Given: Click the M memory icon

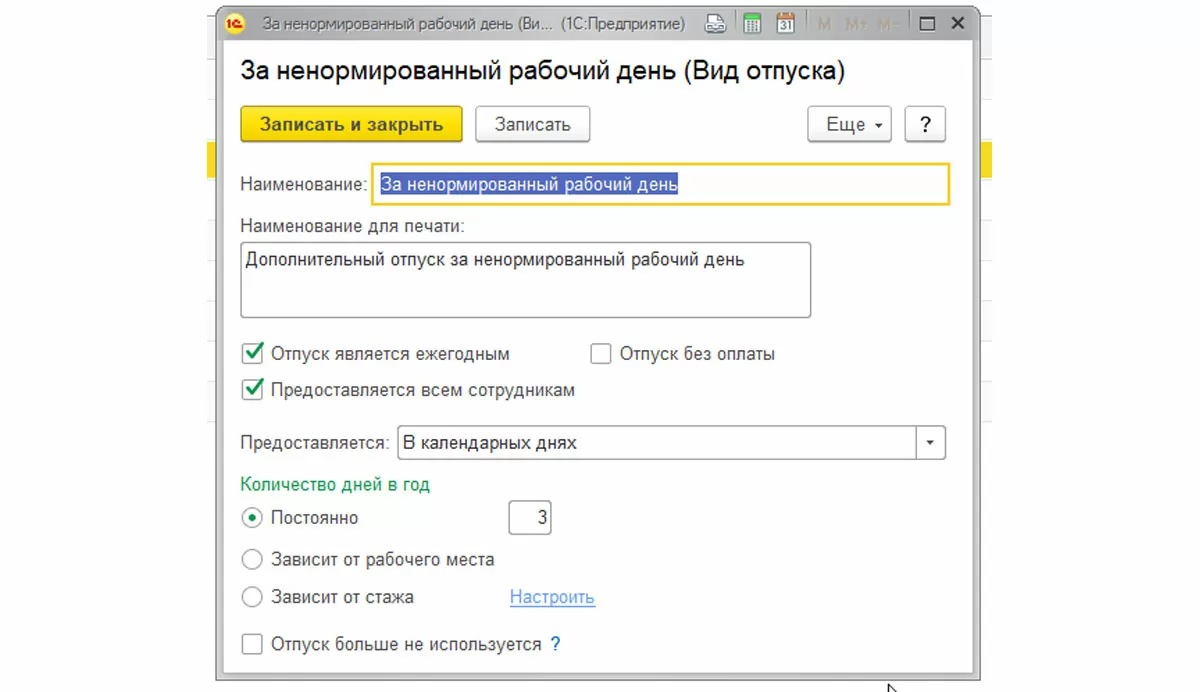Looking at the screenshot, I should [x=824, y=24].
